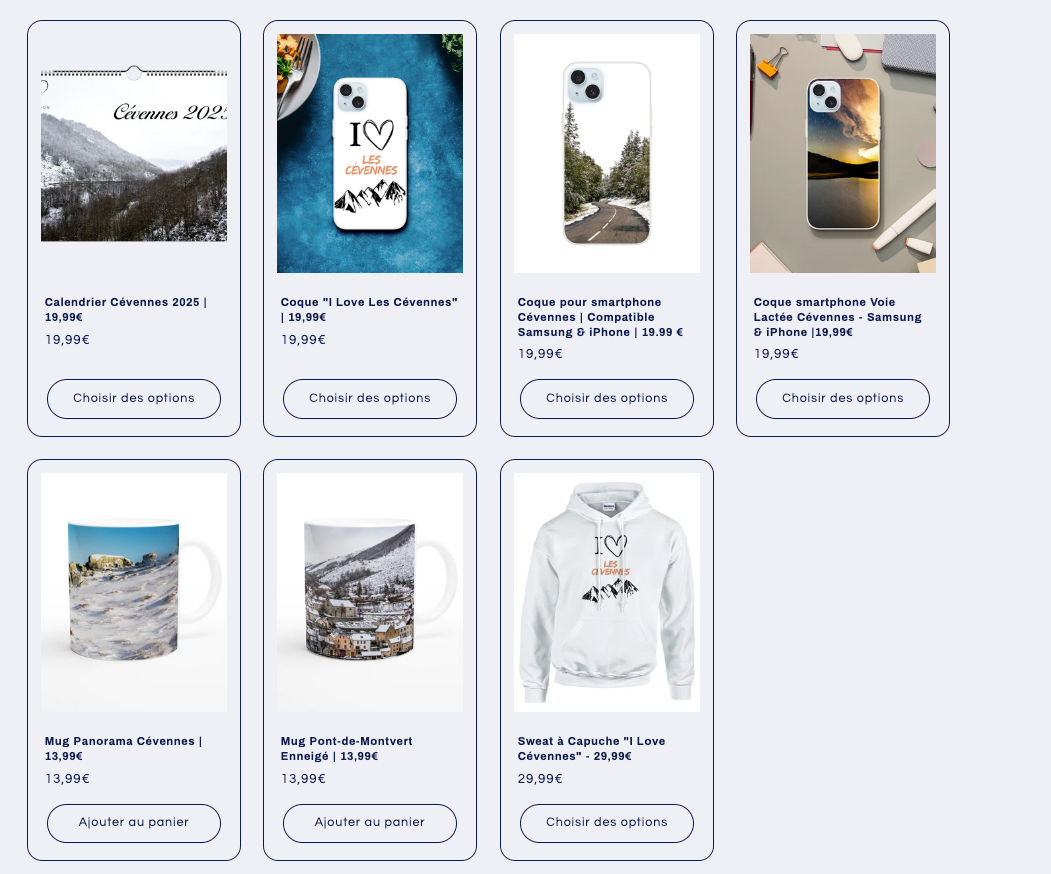
Task: Add Mug Pont-de-Montvert Enneigé to cart
Action: (370, 823)
